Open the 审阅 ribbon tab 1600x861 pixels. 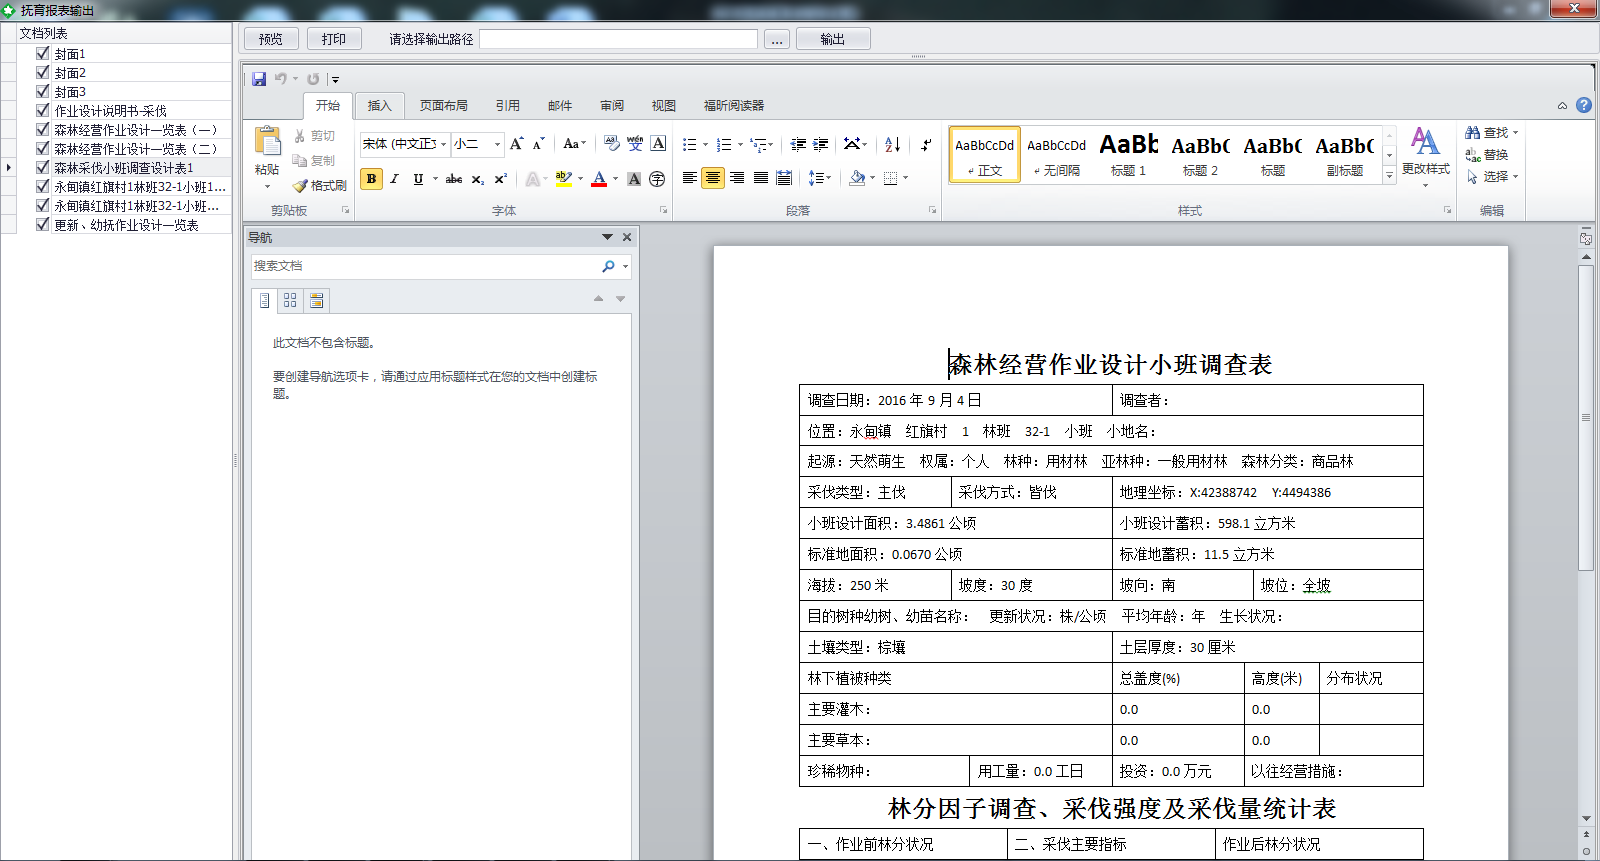pyautogui.click(x=612, y=106)
